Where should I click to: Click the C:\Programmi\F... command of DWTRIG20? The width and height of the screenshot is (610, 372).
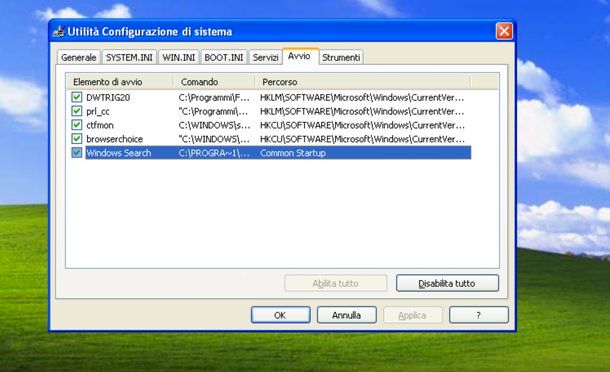[x=214, y=97]
